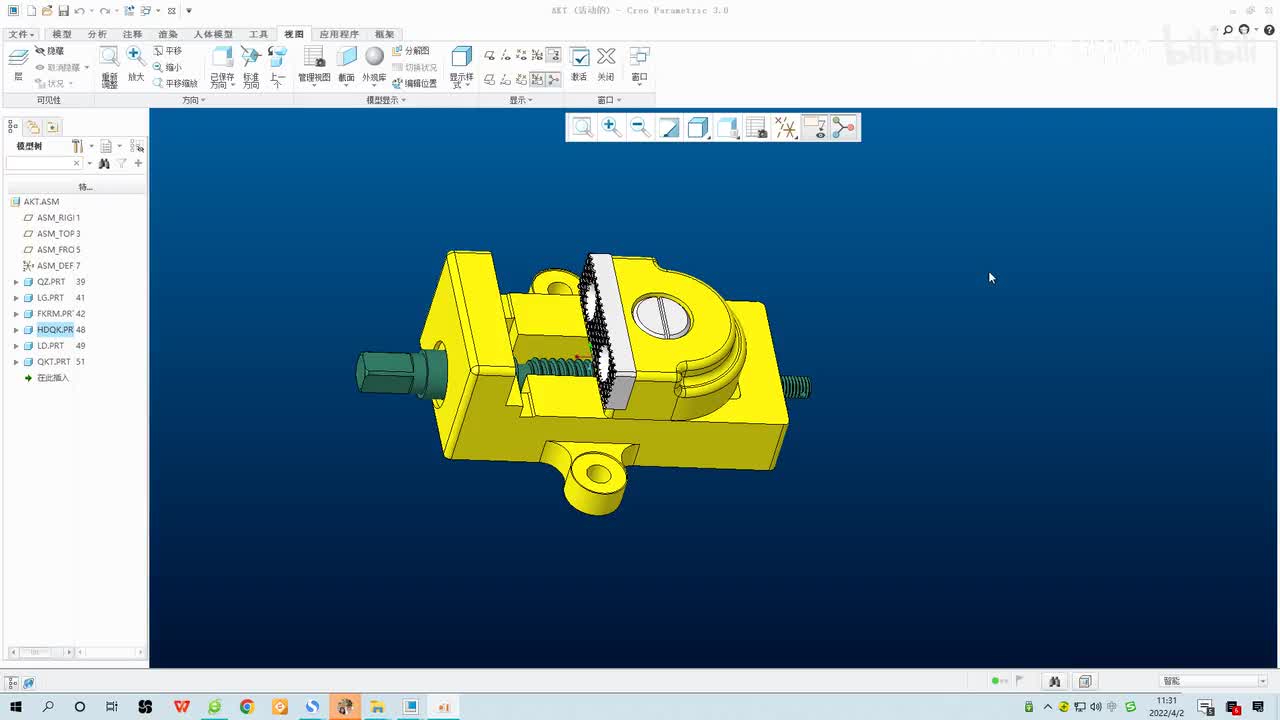
Task: Open Layers (层) tool in ribbon
Action: click(x=18, y=63)
